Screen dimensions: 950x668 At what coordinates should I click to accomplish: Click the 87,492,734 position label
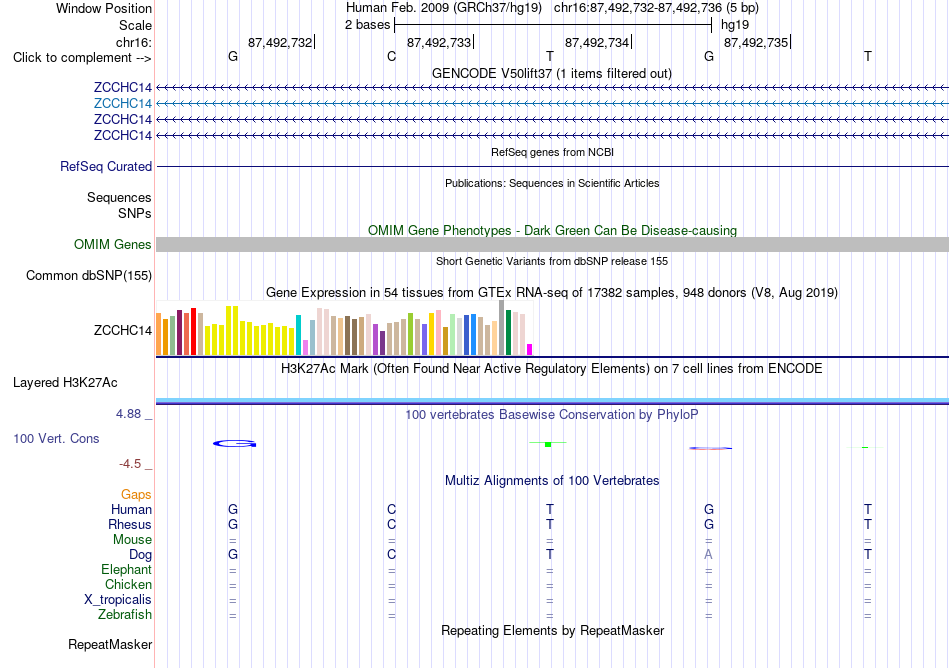coord(597,42)
